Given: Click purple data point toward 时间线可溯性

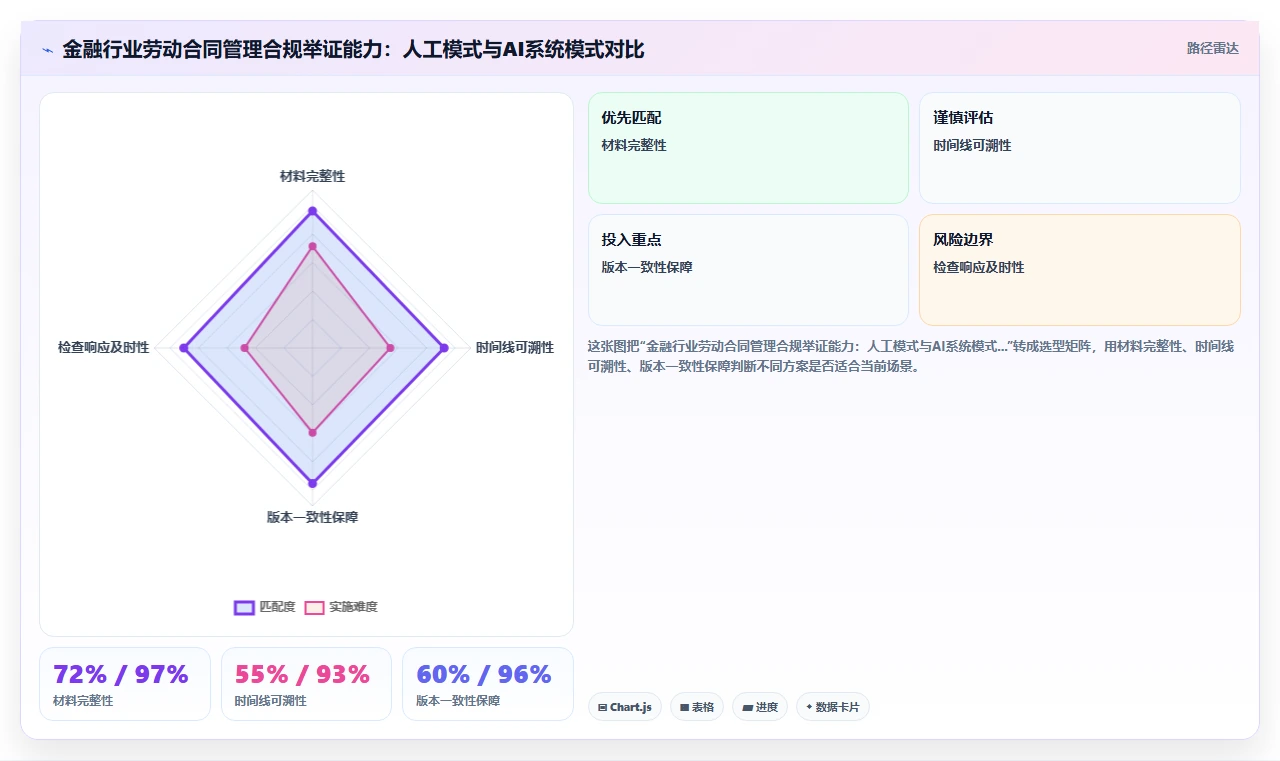Looking at the screenshot, I should pos(444,348).
